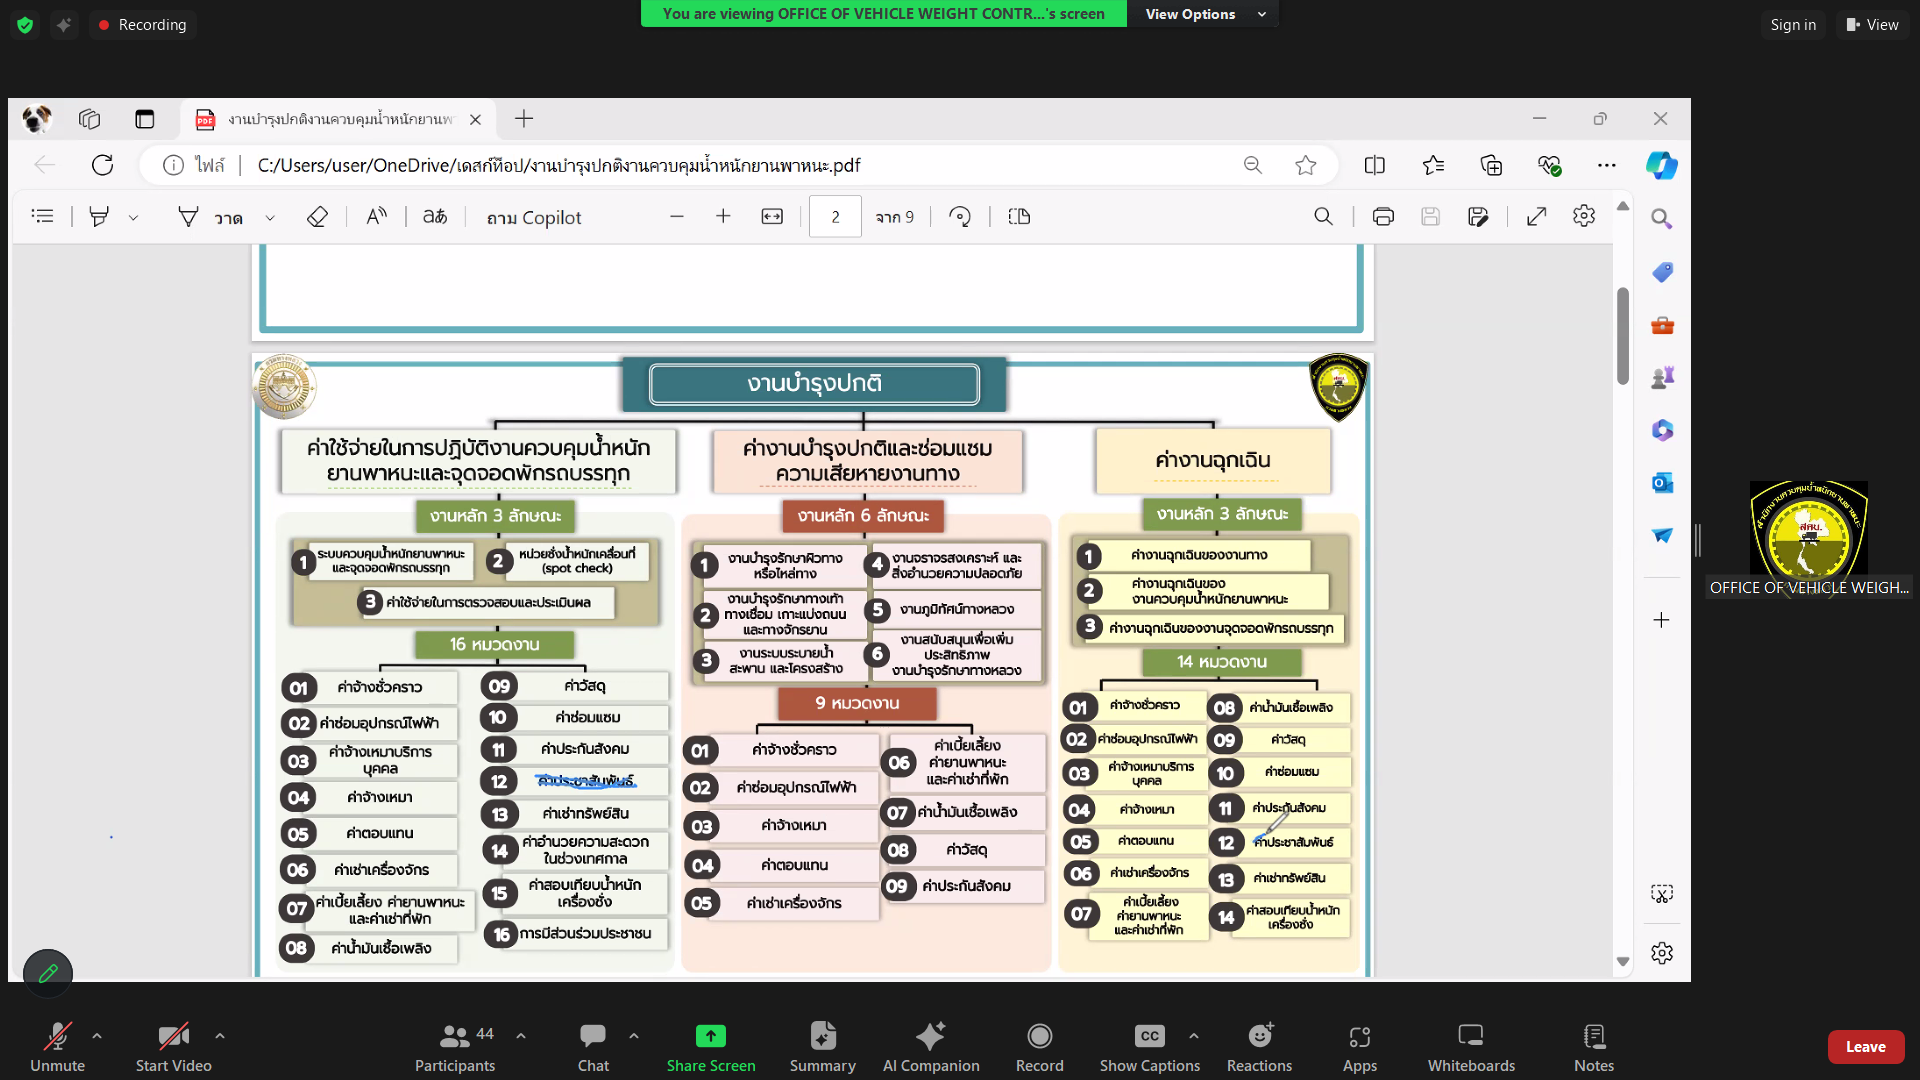Click the rotate page icon

click(x=960, y=217)
